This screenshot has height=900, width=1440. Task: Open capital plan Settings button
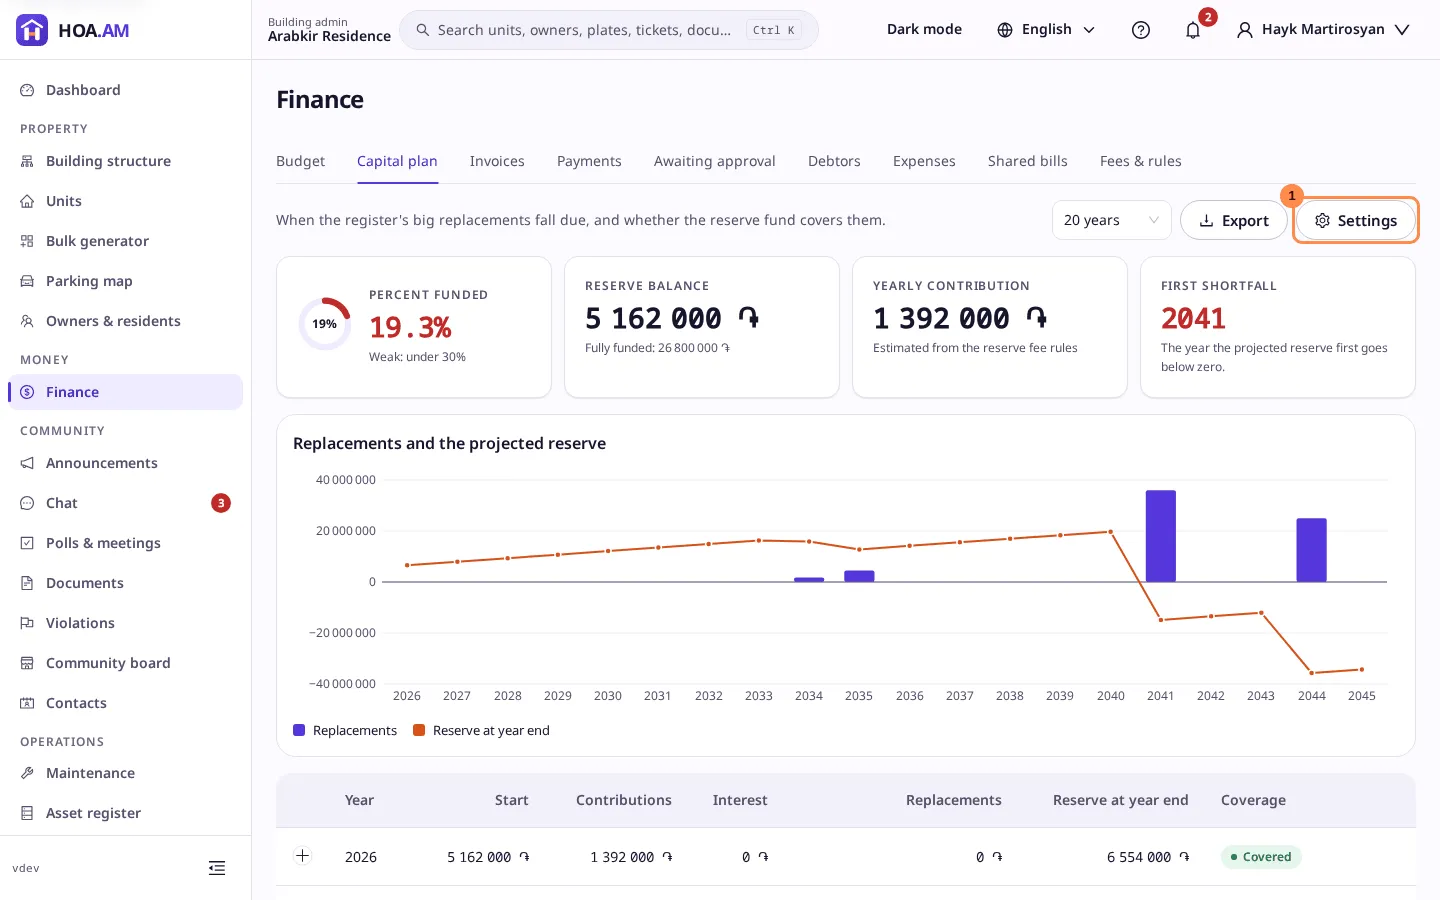point(1356,220)
